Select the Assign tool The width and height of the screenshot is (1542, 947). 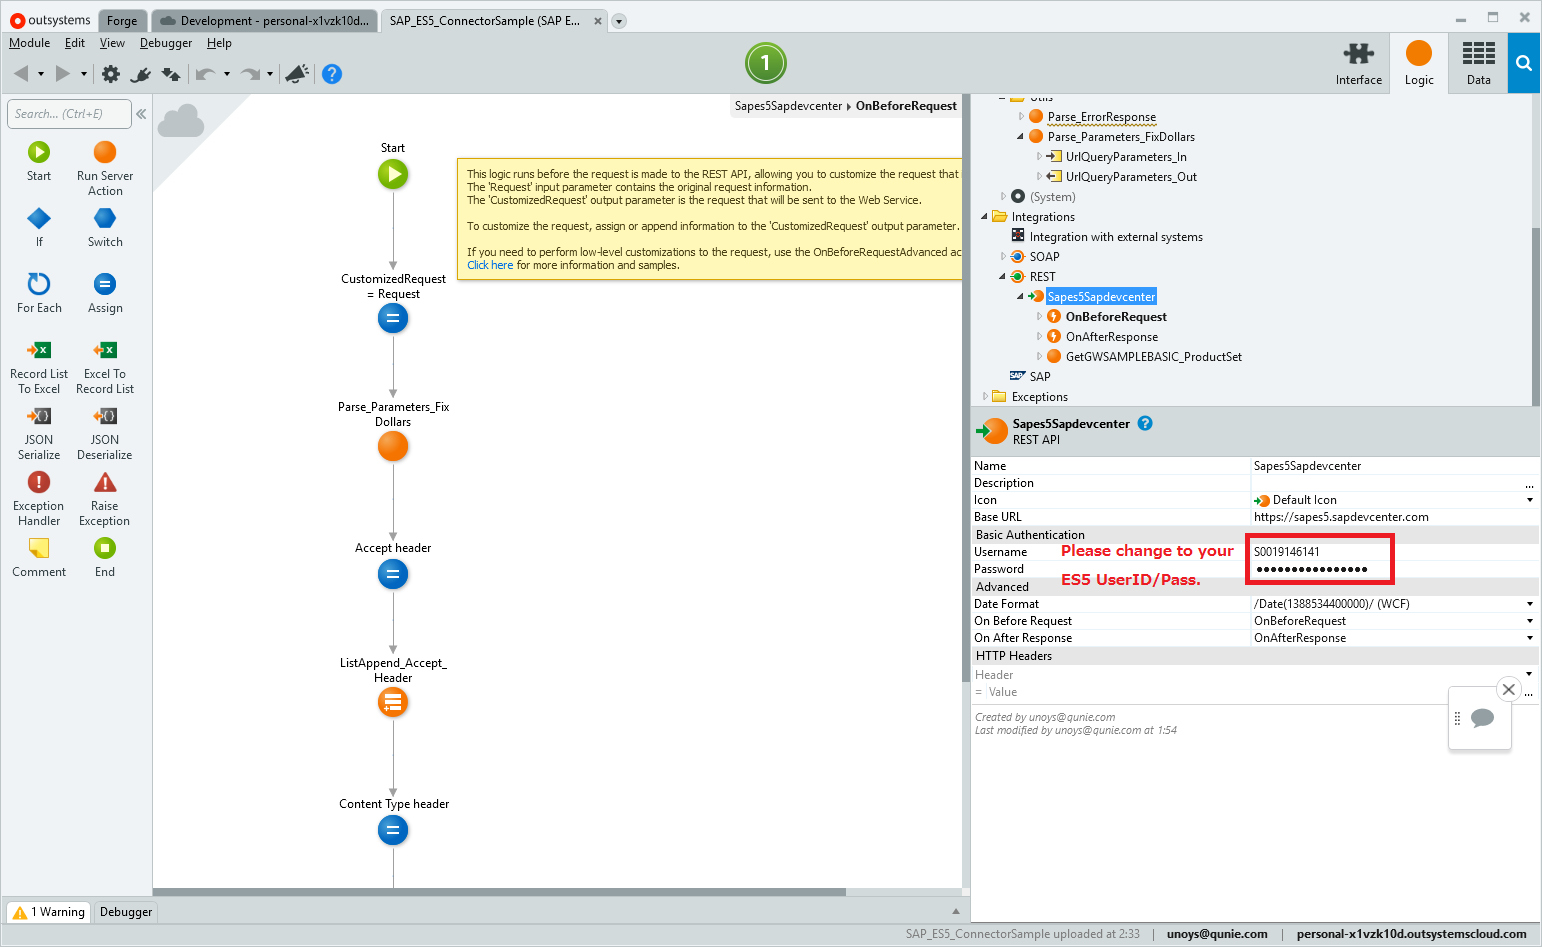[x=104, y=293]
